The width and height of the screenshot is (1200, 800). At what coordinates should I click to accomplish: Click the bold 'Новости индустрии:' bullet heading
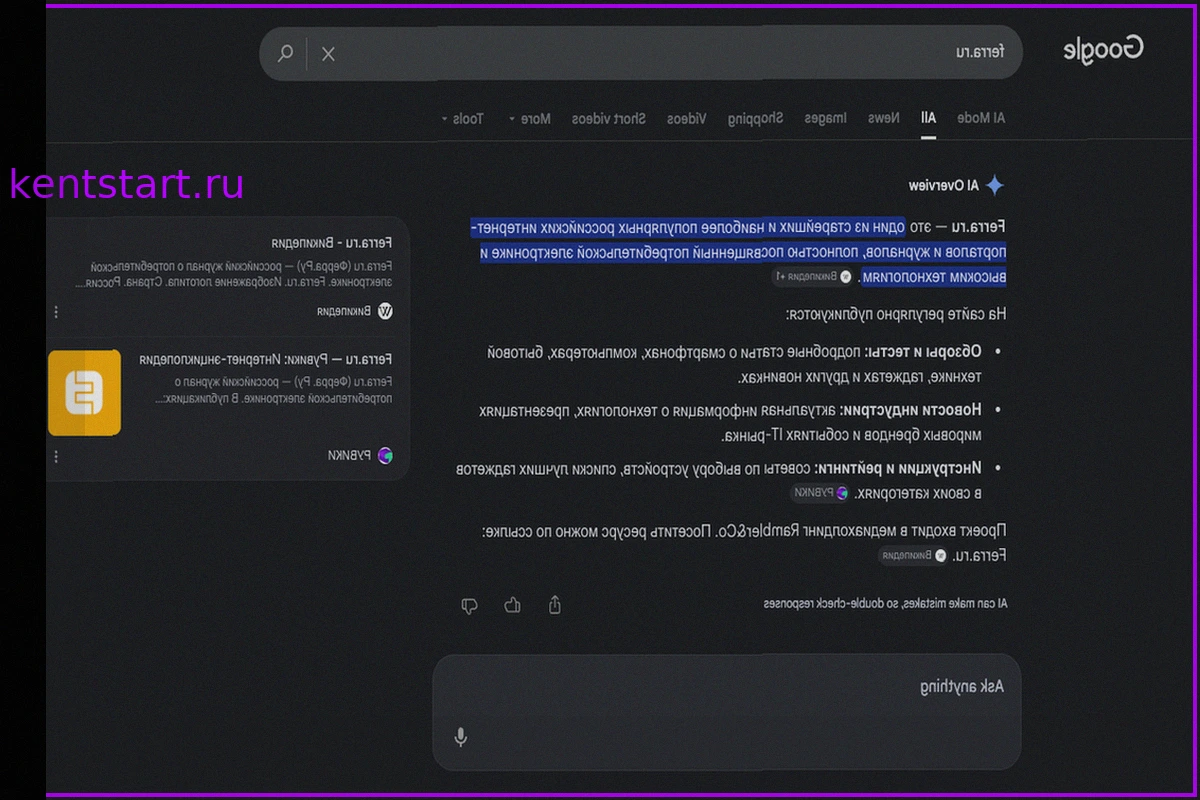[x=911, y=410]
